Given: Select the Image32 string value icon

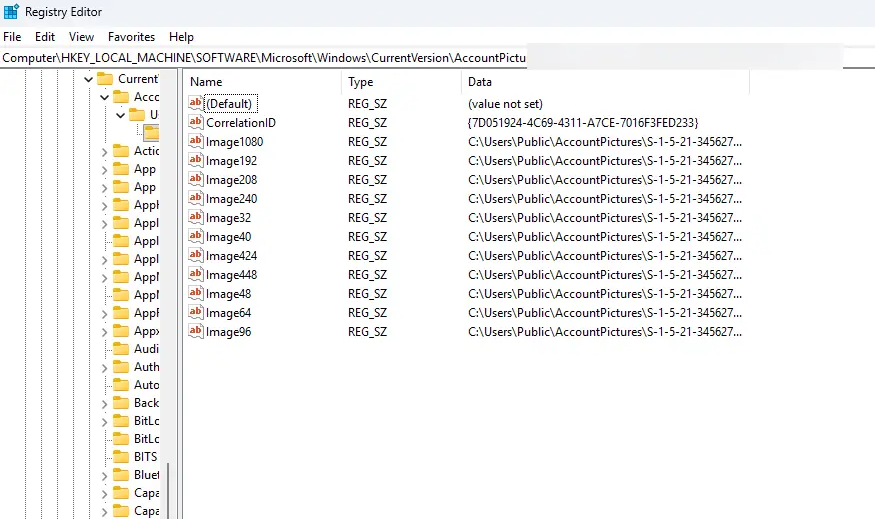Looking at the screenshot, I should click(x=195, y=217).
